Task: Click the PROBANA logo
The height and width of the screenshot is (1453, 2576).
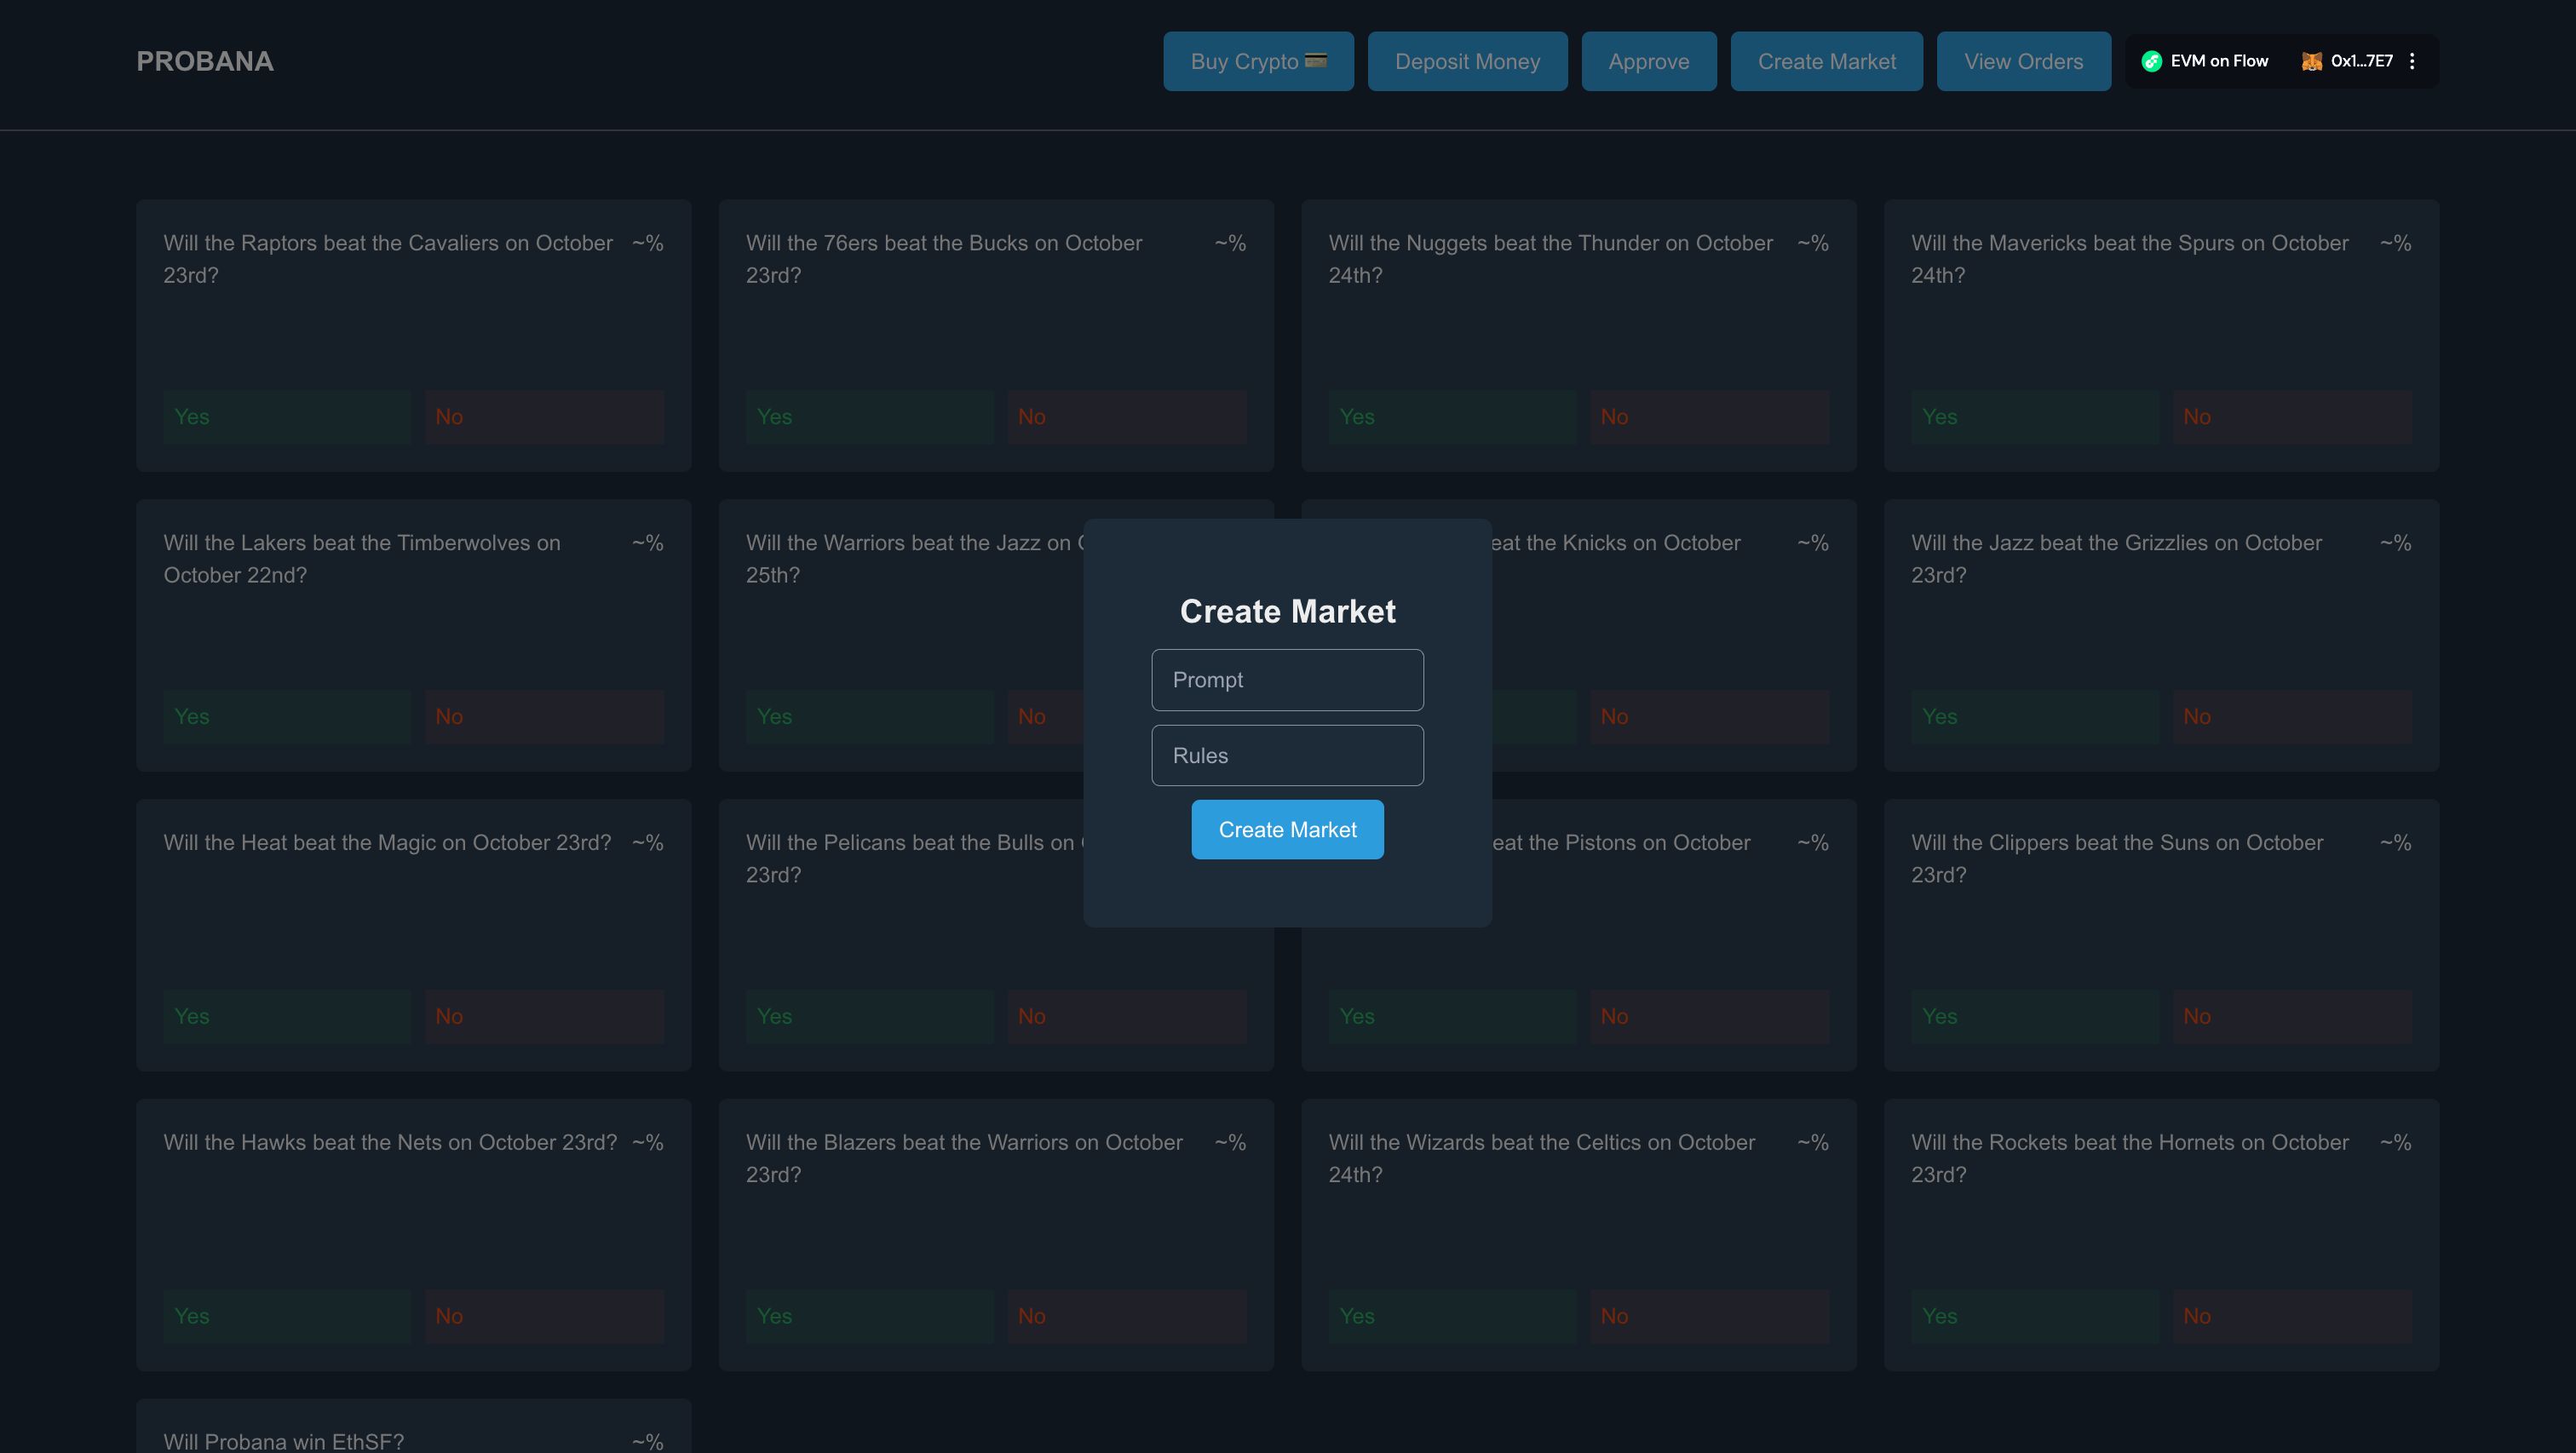Action: (x=205, y=61)
